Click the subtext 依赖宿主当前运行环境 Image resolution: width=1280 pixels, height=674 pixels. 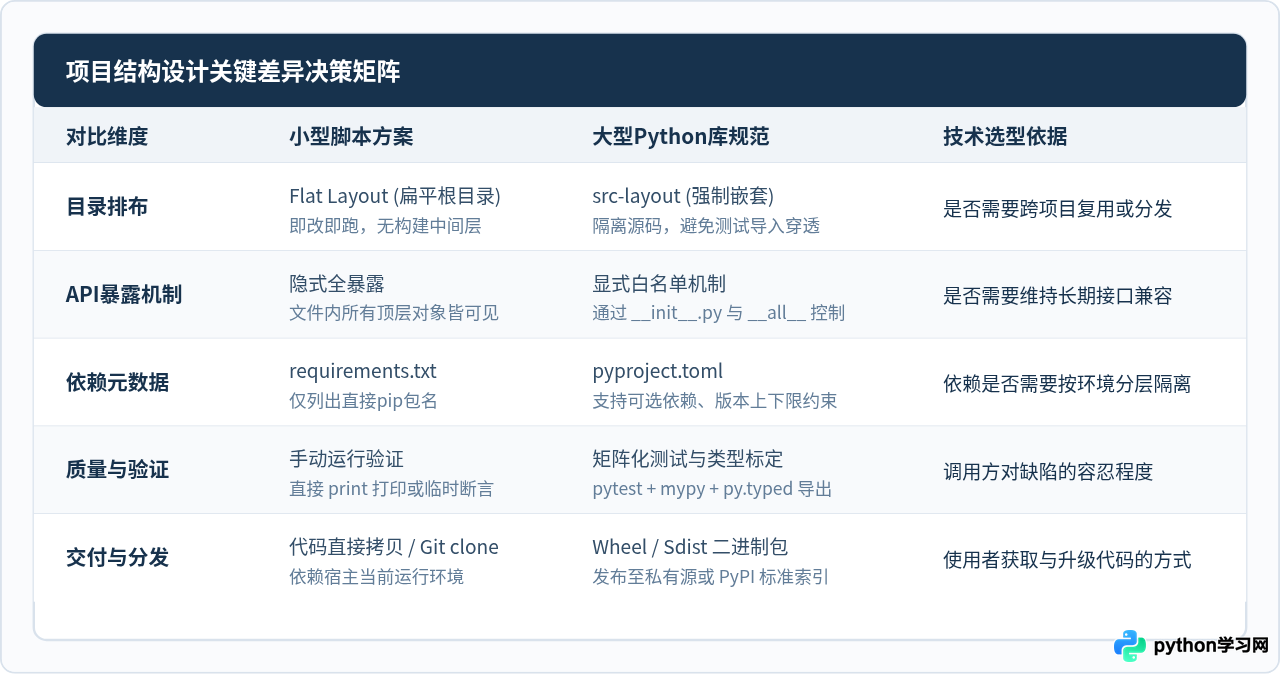376,577
